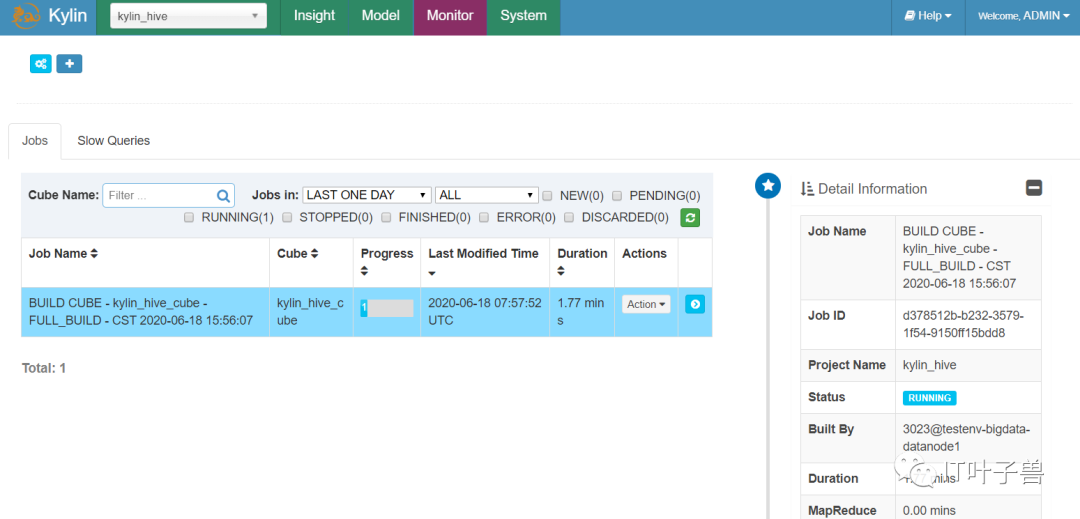Open job detail arrow for kylin_hive_cube row
The width and height of the screenshot is (1080, 519).
(695, 304)
